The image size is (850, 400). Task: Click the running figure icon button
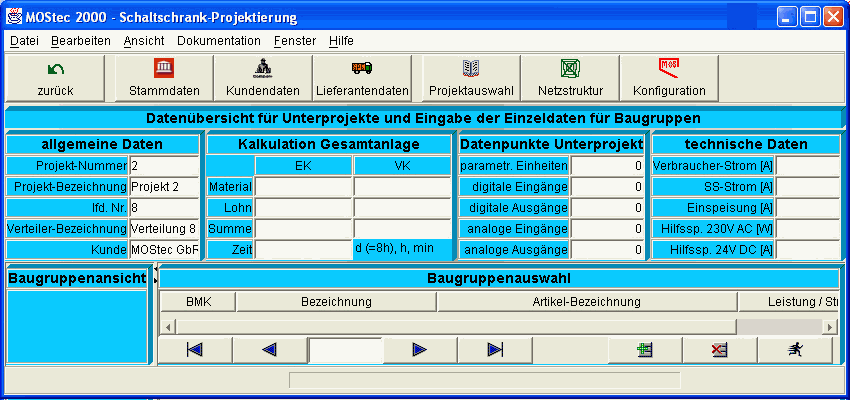coord(795,349)
